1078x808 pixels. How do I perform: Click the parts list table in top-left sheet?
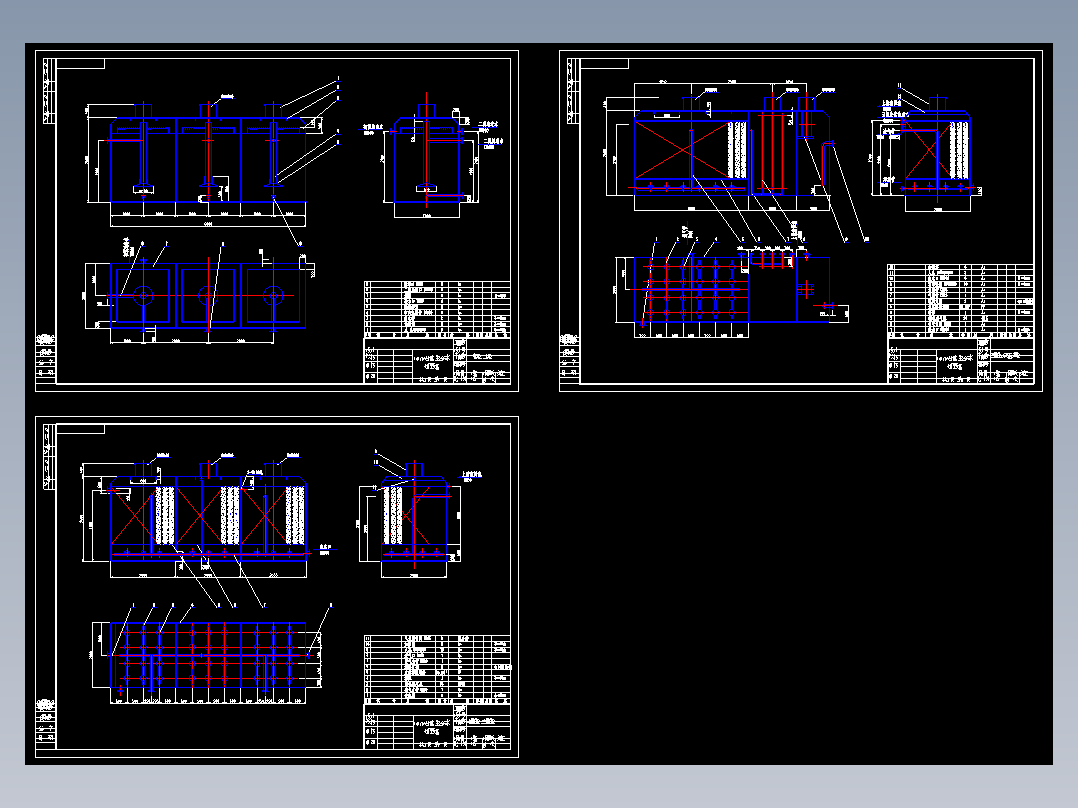(x=437, y=308)
